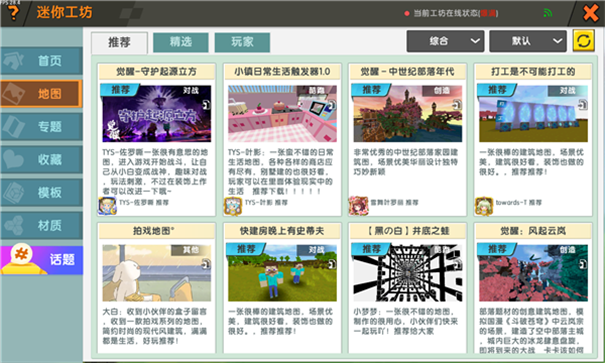The width and height of the screenshot is (605, 363).
Task: Click download icon on 快建房晚上有史蒂夫 card
Action: 332,264
